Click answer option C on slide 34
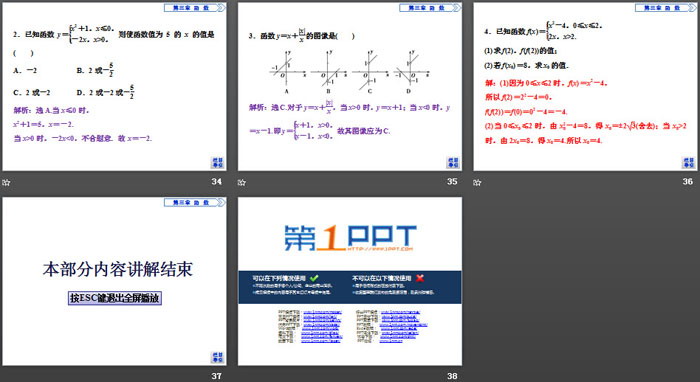Viewport: 700px width, 382px height. point(32,92)
